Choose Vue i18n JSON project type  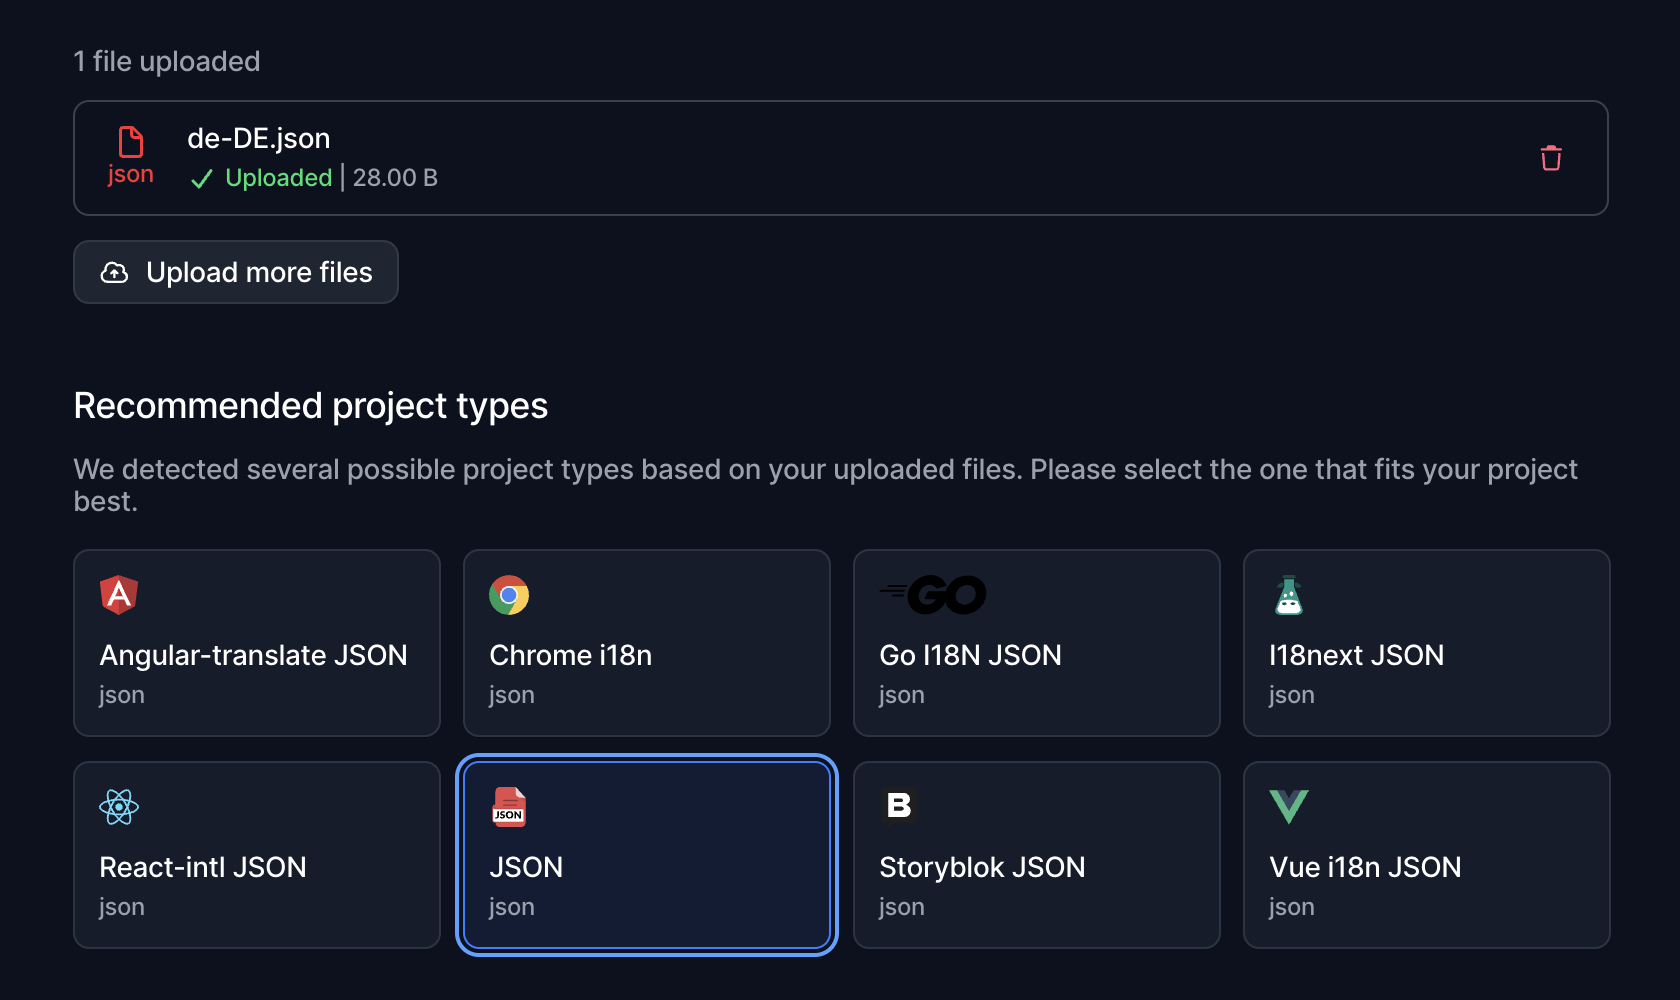(1427, 855)
